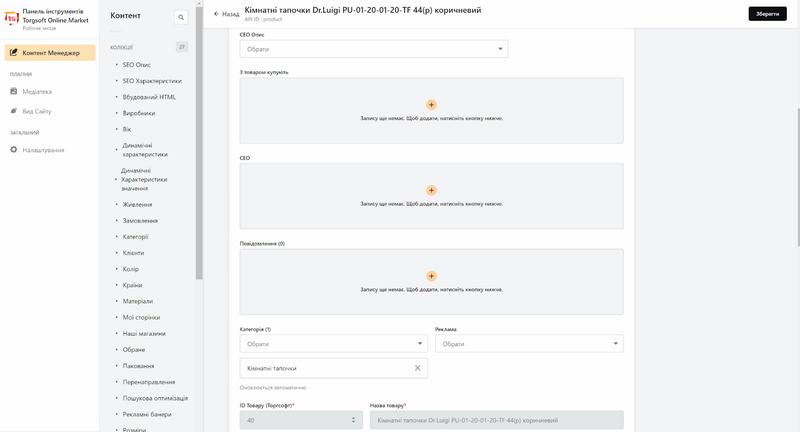Remove the 'Кімнатні тапочки' category tag
This screenshot has height=432, width=800.
coord(417,368)
